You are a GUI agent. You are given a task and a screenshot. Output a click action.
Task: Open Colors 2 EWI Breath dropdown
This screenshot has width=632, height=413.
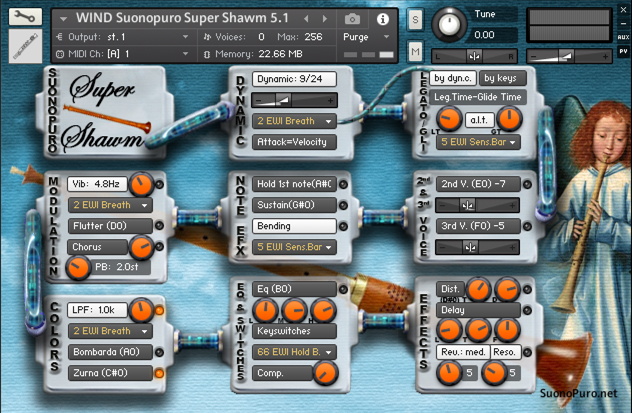[x=110, y=331]
